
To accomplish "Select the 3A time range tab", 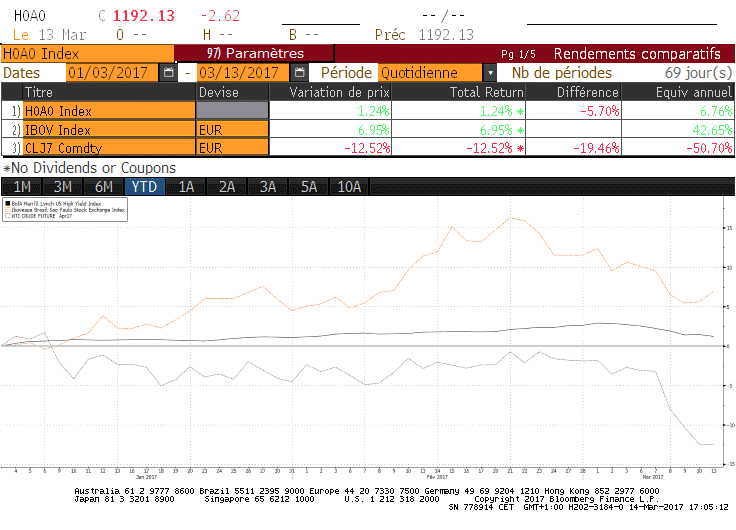I will tap(267, 187).
